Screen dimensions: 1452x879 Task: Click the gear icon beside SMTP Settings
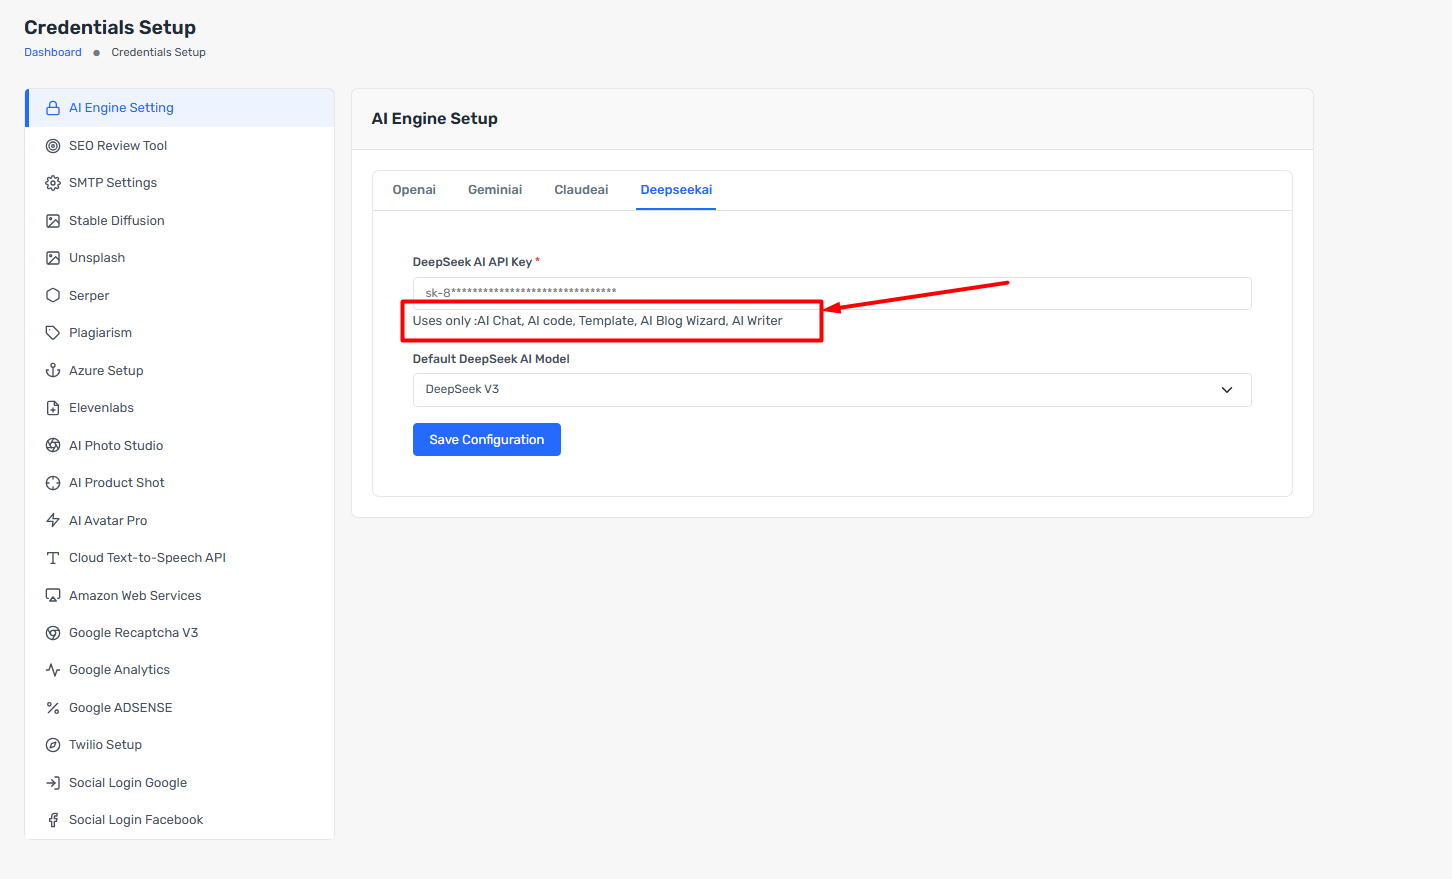point(53,183)
